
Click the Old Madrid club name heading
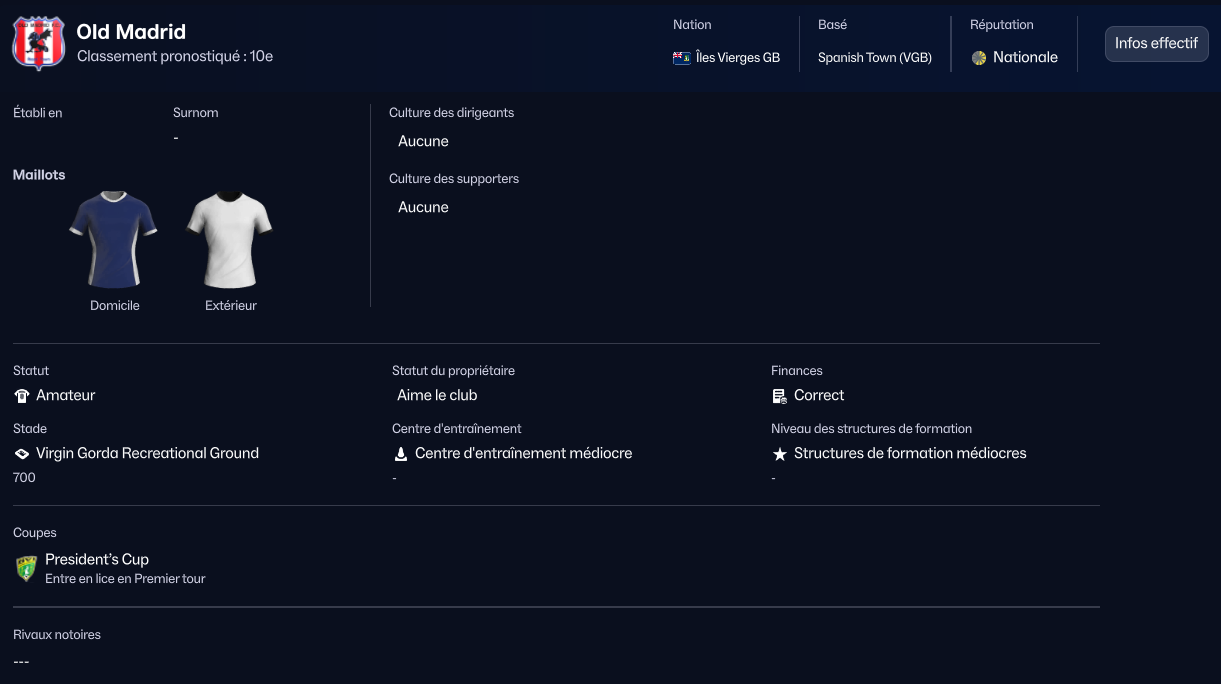131,32
